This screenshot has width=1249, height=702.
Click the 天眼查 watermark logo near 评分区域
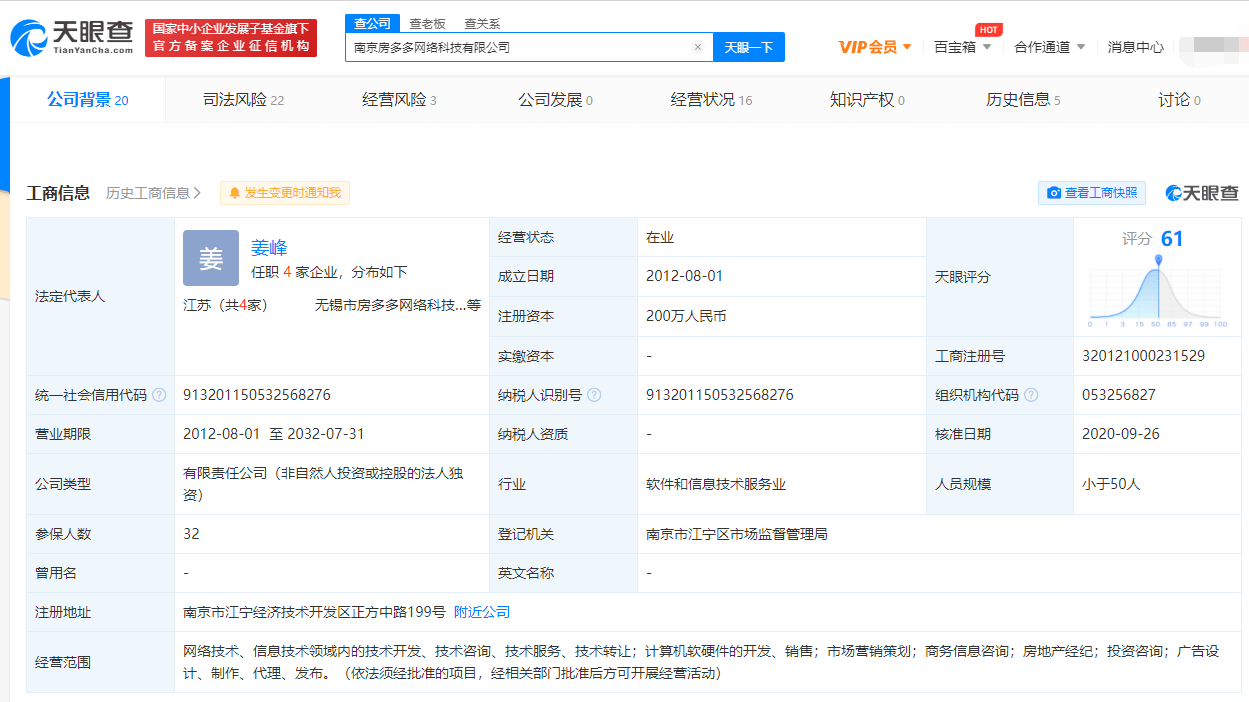click(x=1200, y=192)
